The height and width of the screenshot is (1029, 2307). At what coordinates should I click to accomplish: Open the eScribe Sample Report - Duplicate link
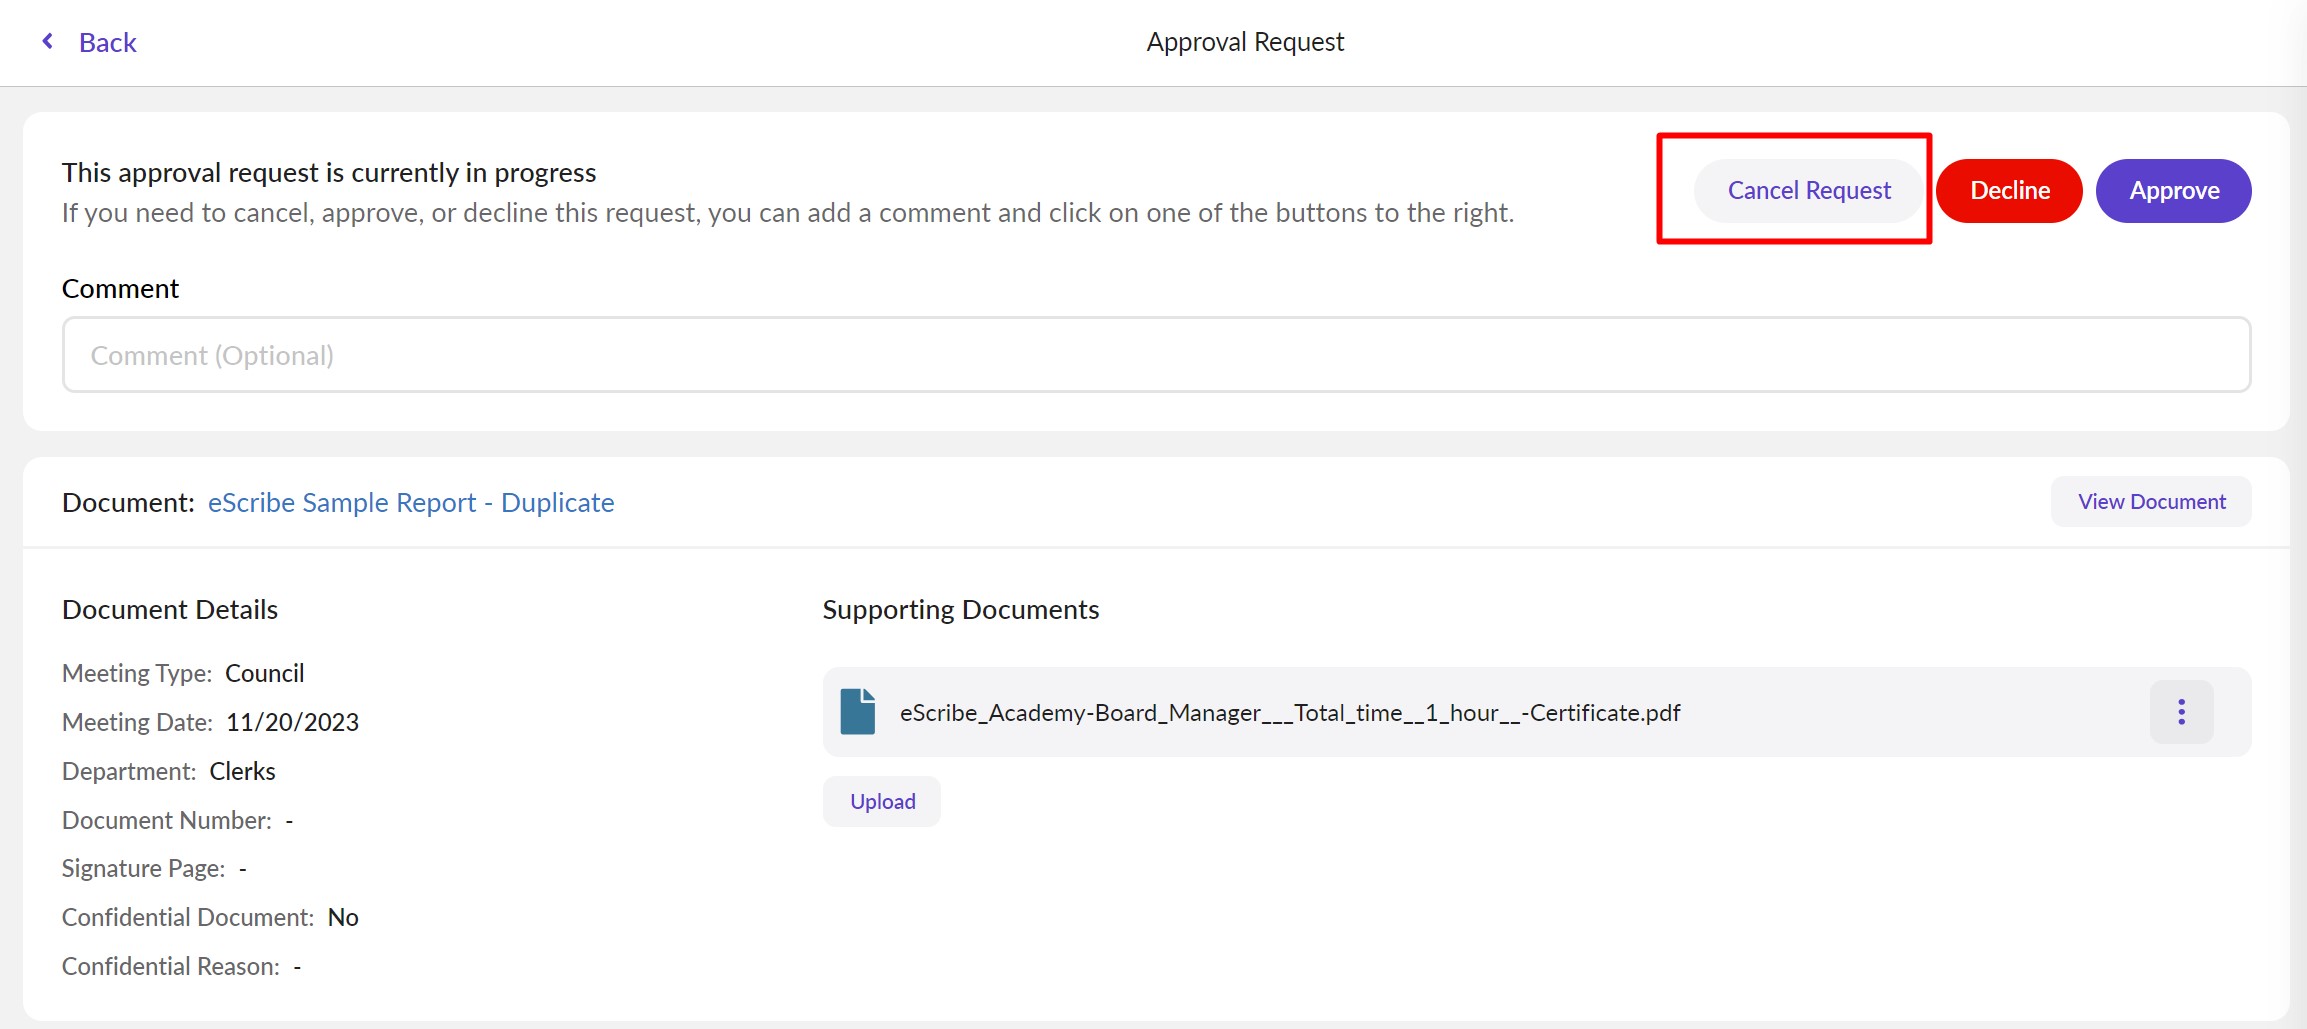pos(410,502)
